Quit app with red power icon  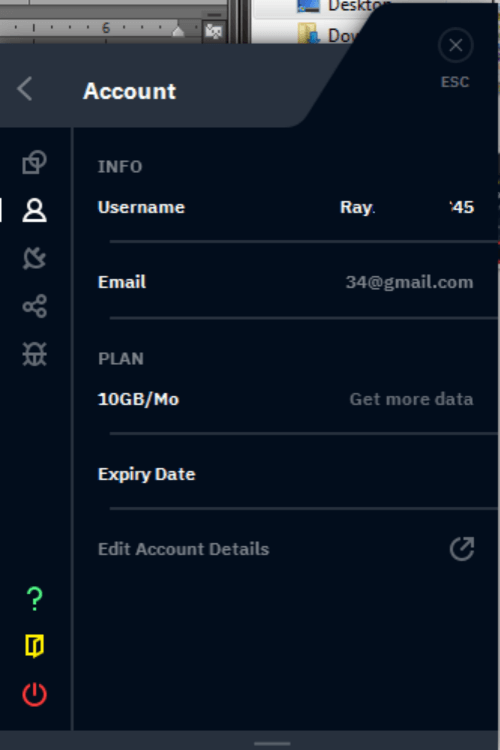pos(34,694)
